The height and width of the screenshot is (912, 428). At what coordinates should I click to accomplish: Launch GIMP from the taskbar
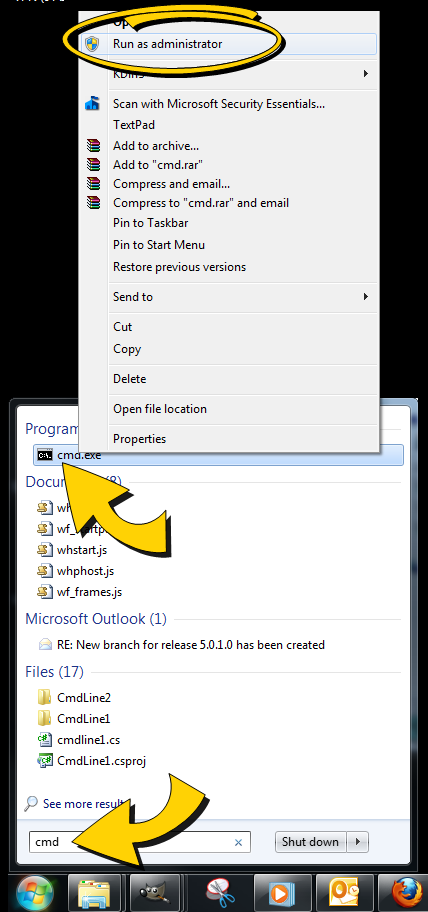pyautogui.click(x=155, y=893)
